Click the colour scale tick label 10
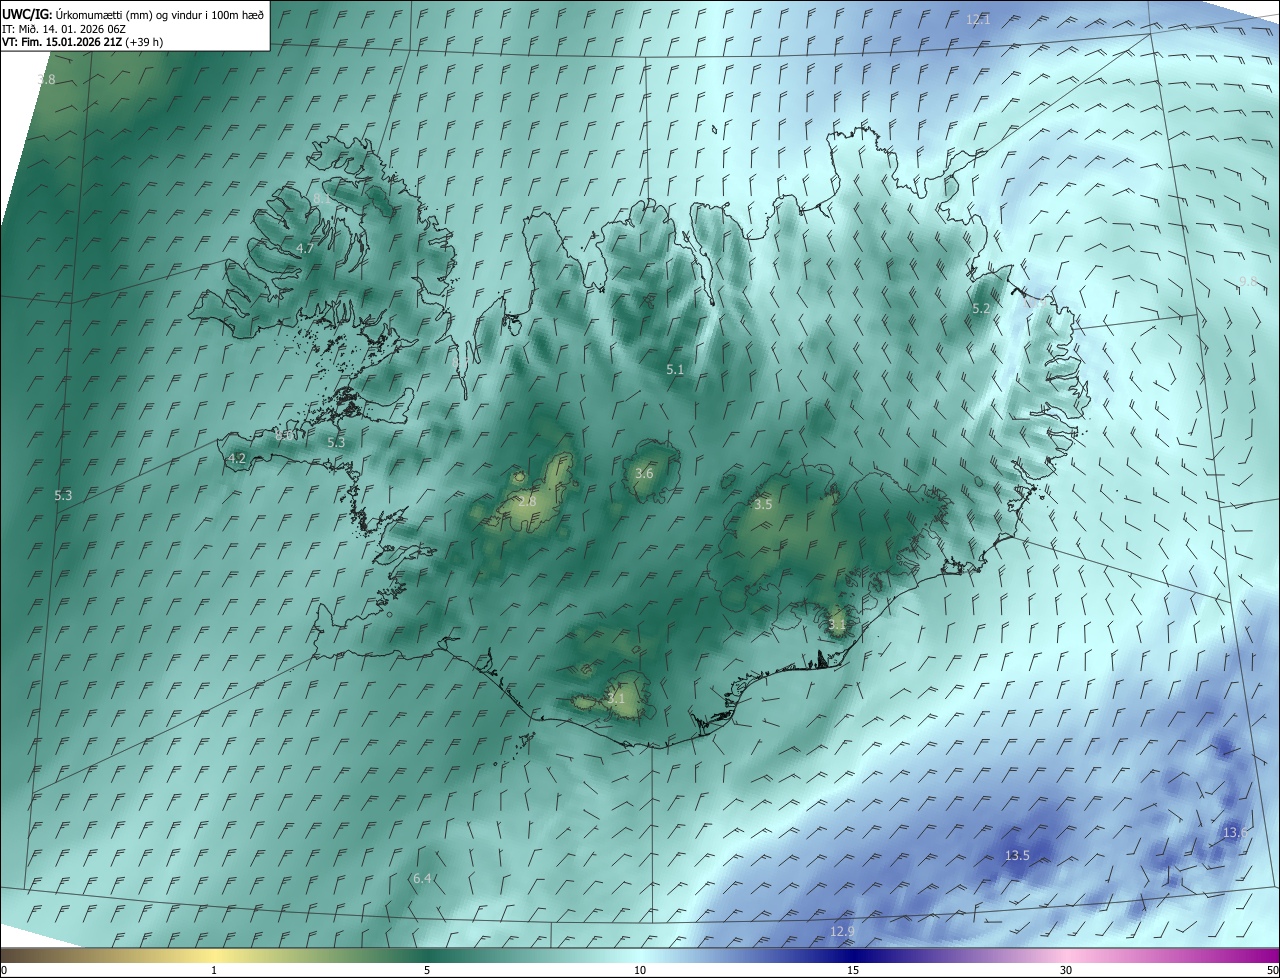 coord(640,970)
